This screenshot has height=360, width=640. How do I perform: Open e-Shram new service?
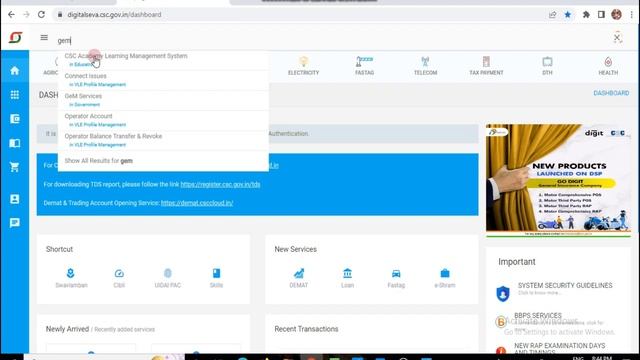pyautogui.click(x=444, y=278)
